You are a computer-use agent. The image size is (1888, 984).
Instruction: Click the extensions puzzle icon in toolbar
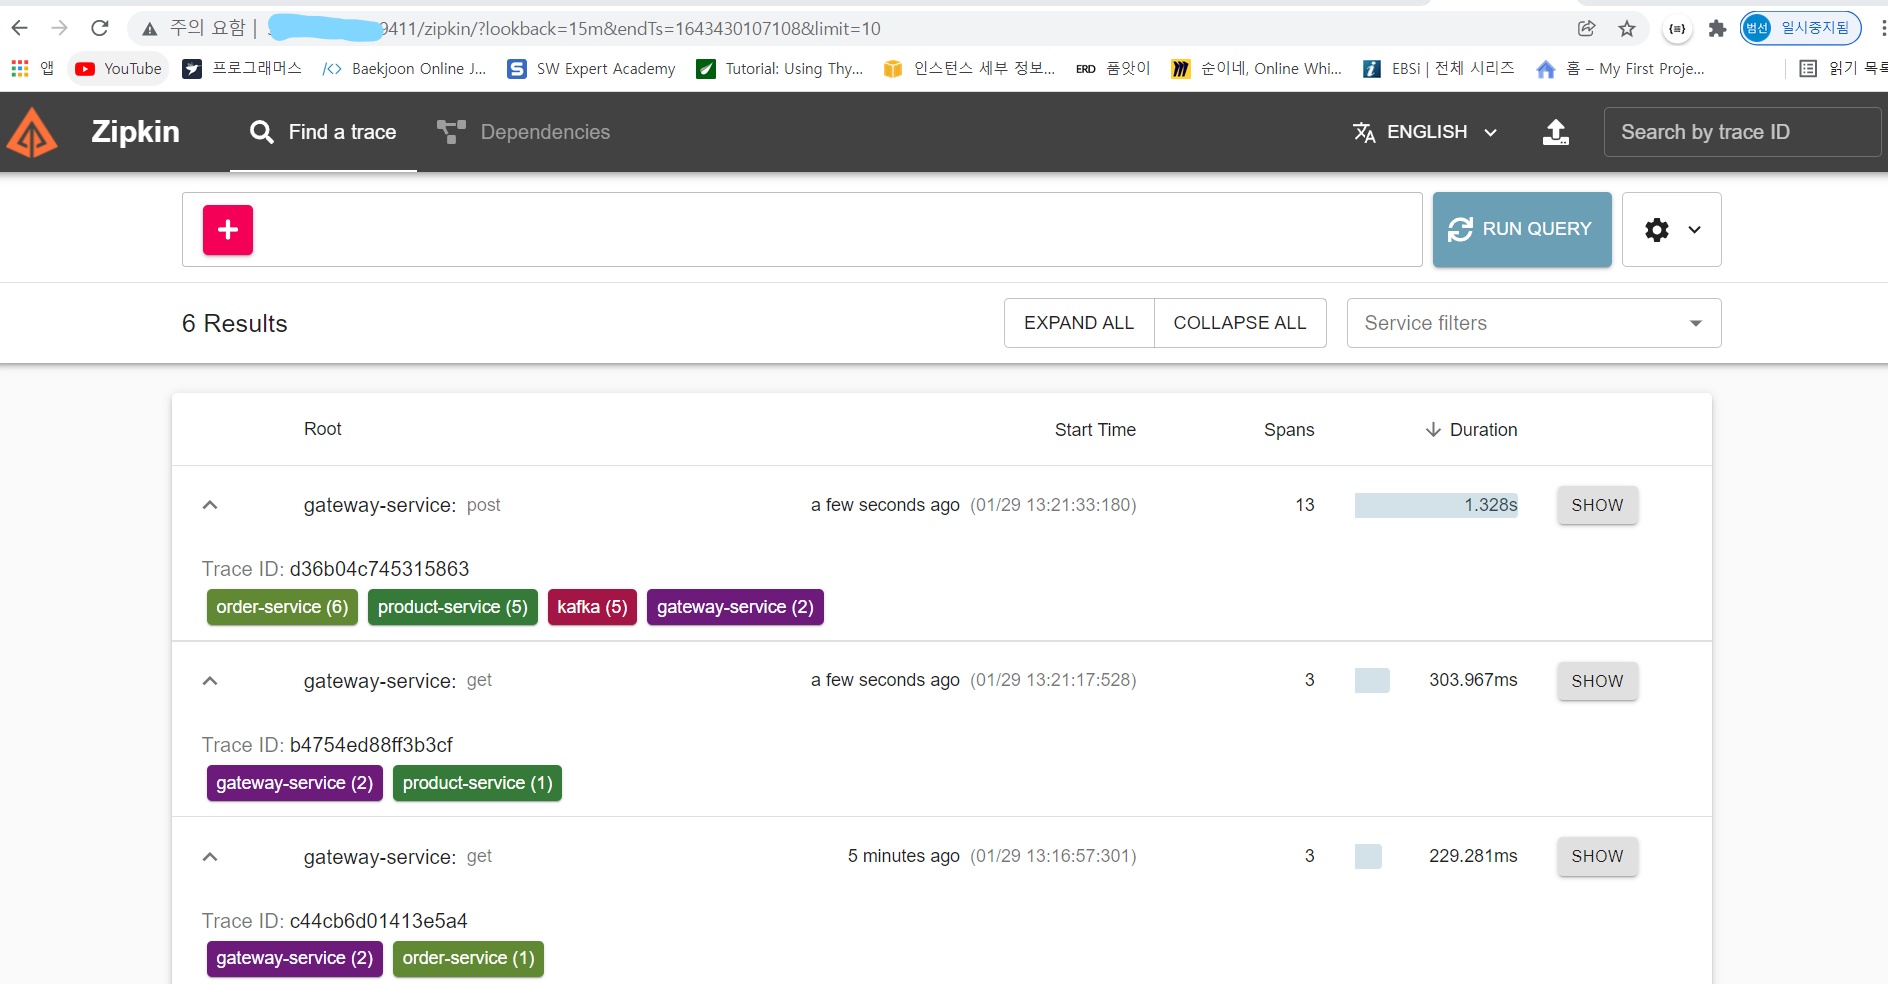pos(1718,28)
